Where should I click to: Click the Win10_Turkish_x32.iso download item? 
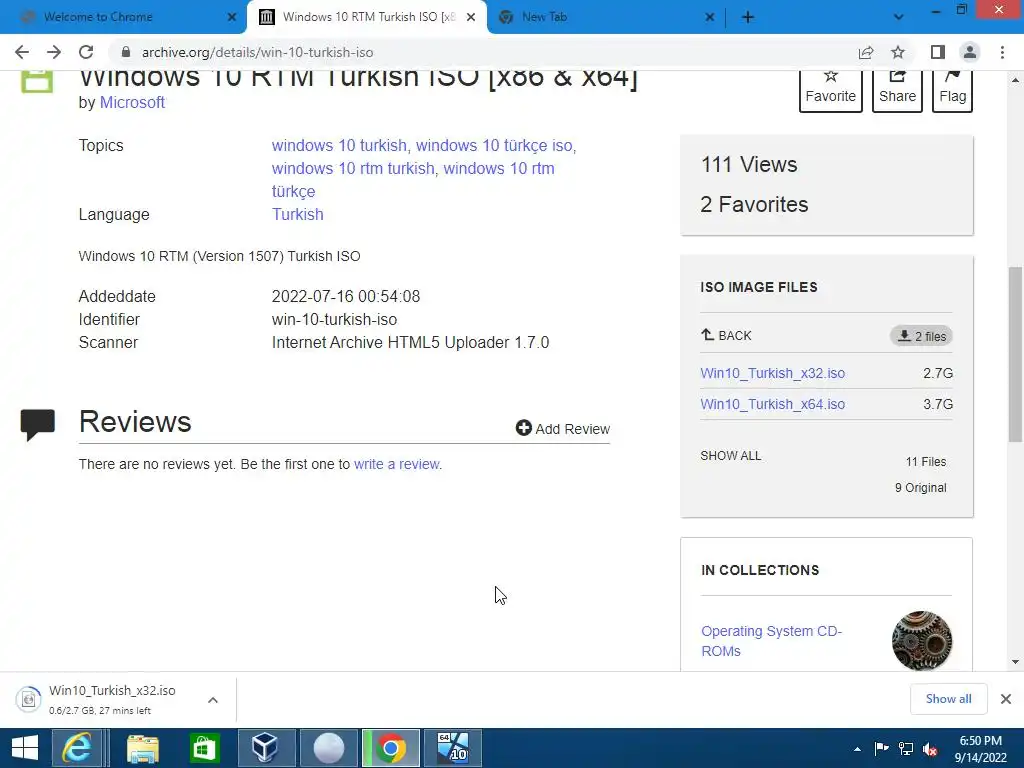(x=111, y=699)
